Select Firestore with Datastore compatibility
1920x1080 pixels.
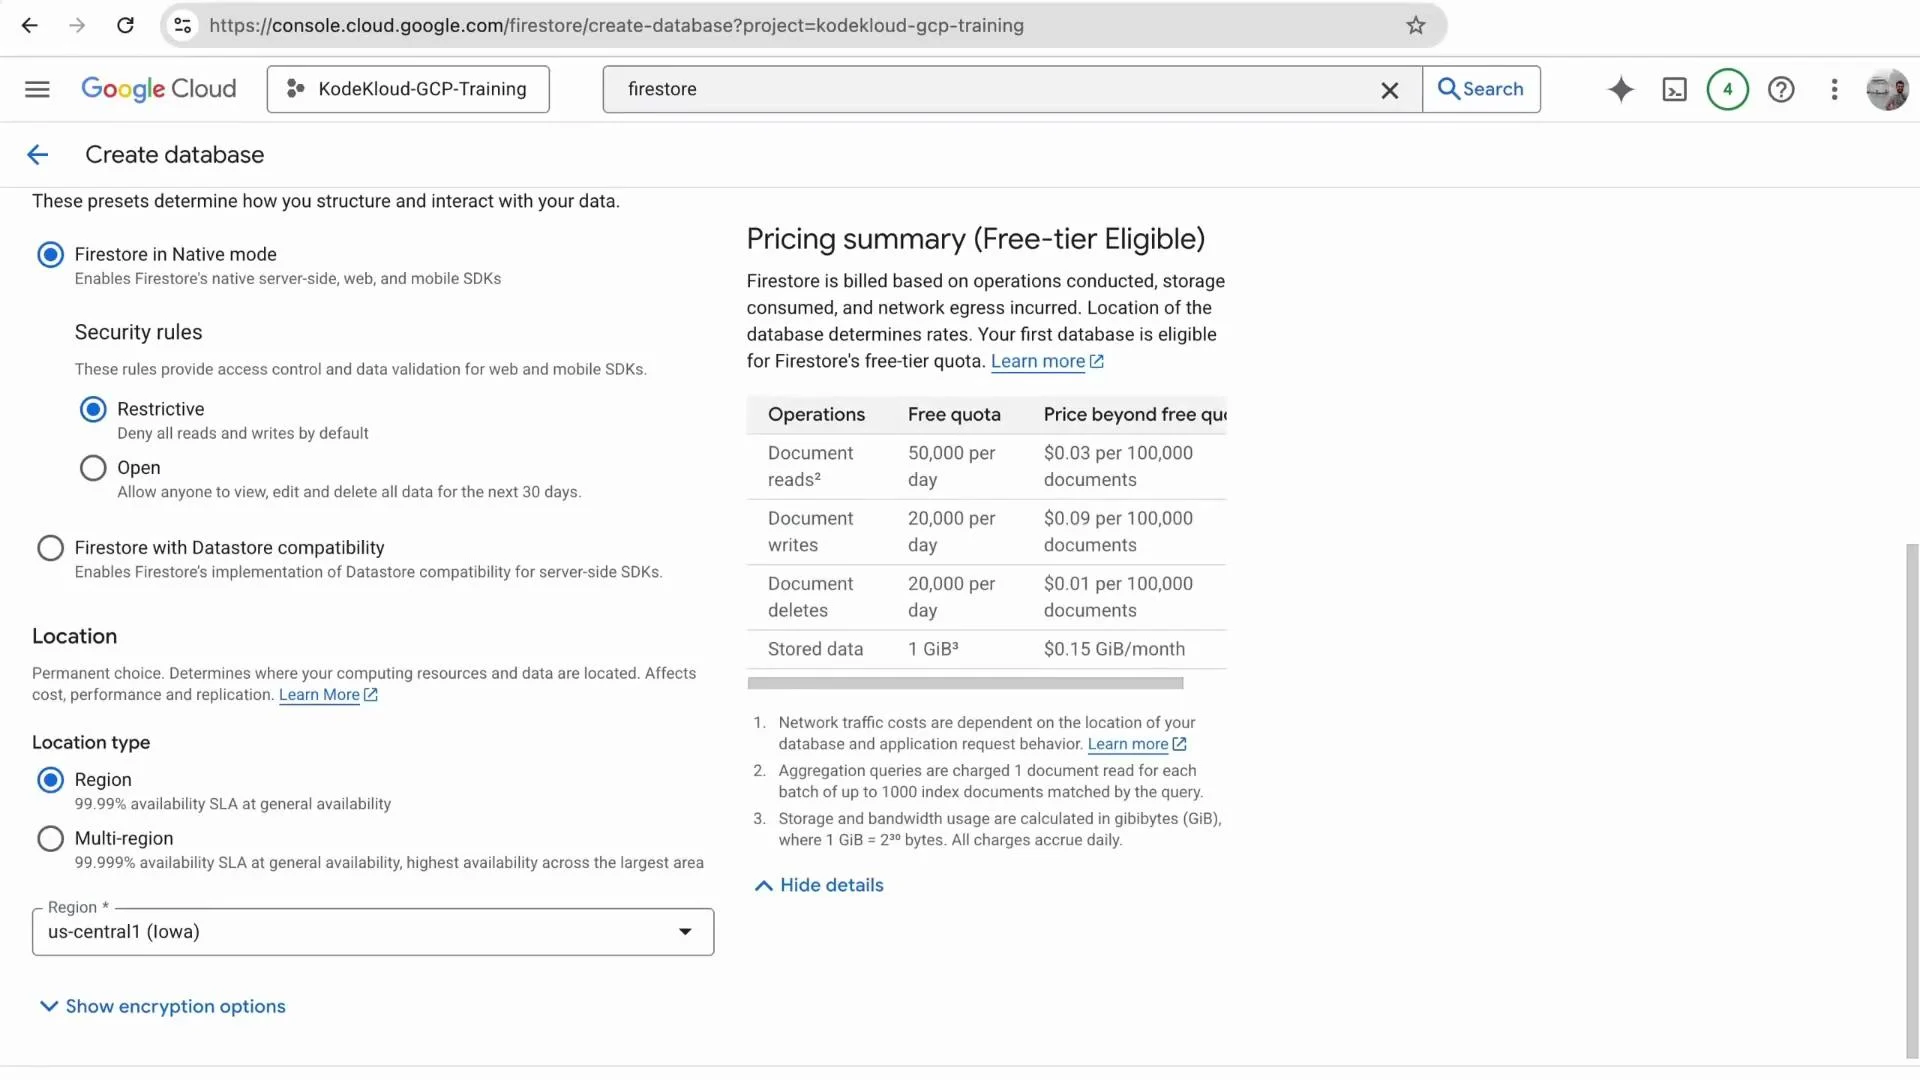tap(50, 548)
